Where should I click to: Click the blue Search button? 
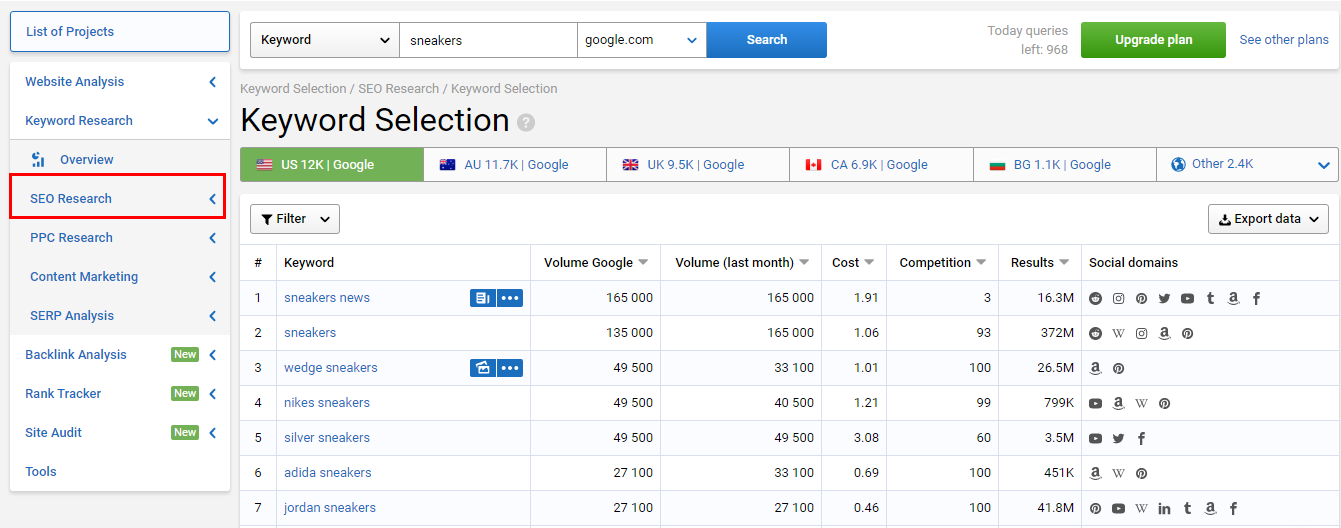767,40
